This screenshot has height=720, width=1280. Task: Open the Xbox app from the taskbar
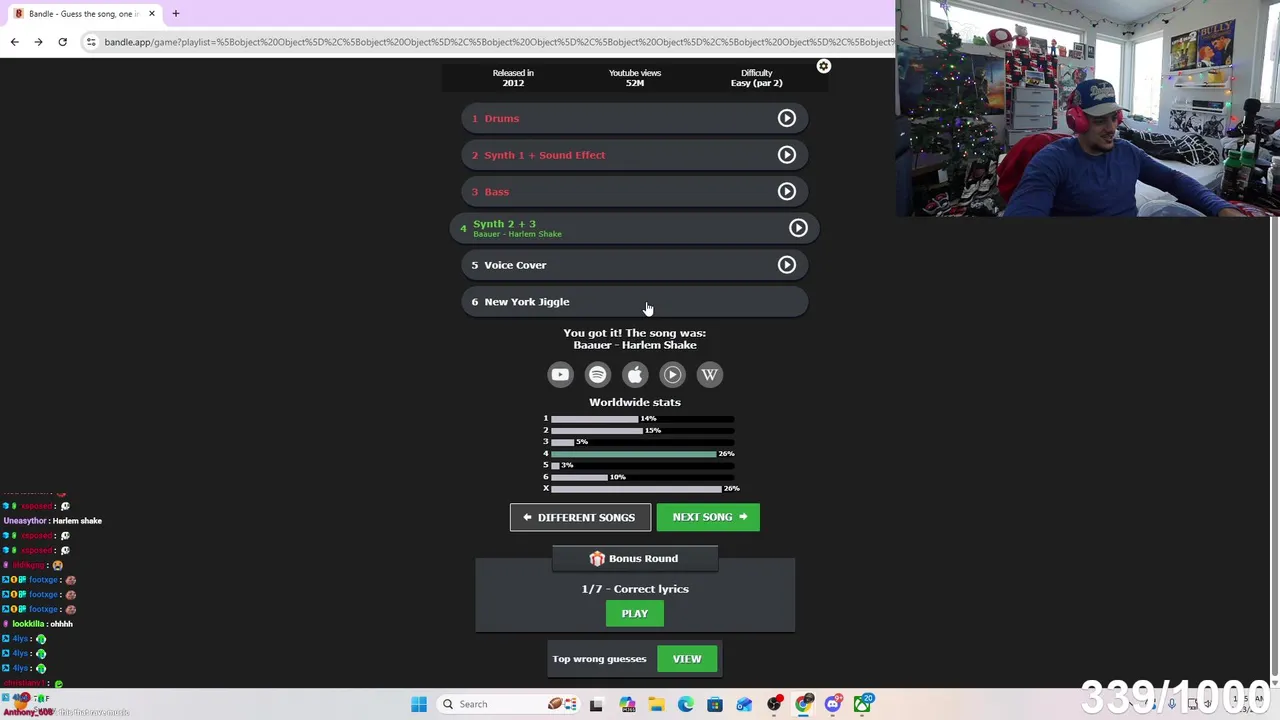coord(862,704)
